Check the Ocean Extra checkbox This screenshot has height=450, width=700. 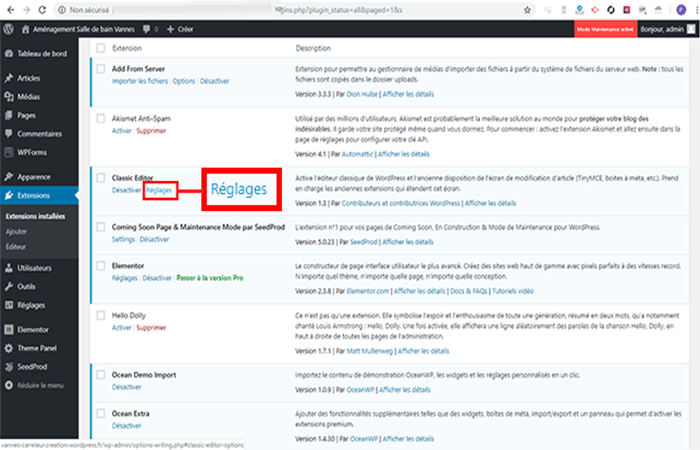click(101, 413)
